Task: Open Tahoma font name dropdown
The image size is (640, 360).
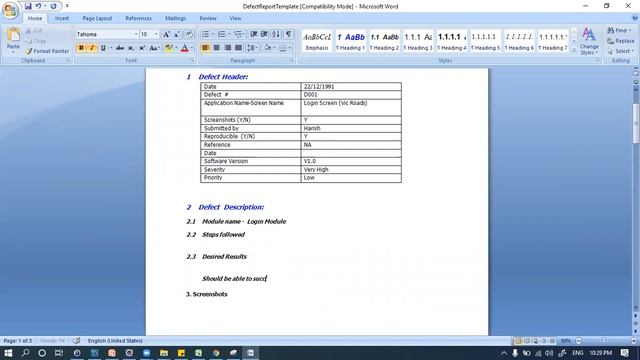Action: (136, 35)
